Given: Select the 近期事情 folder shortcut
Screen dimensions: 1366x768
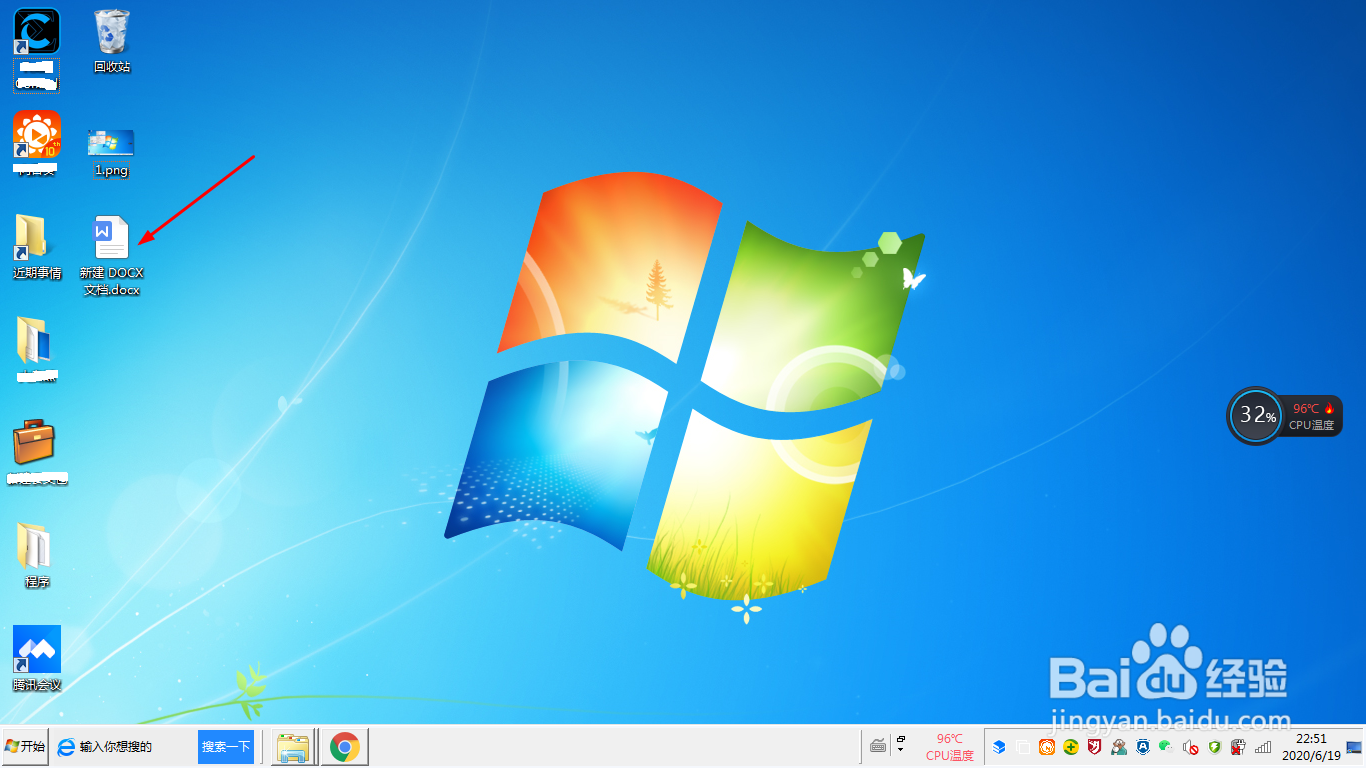Looking at the screenshot, I should (x=37, y=246).
